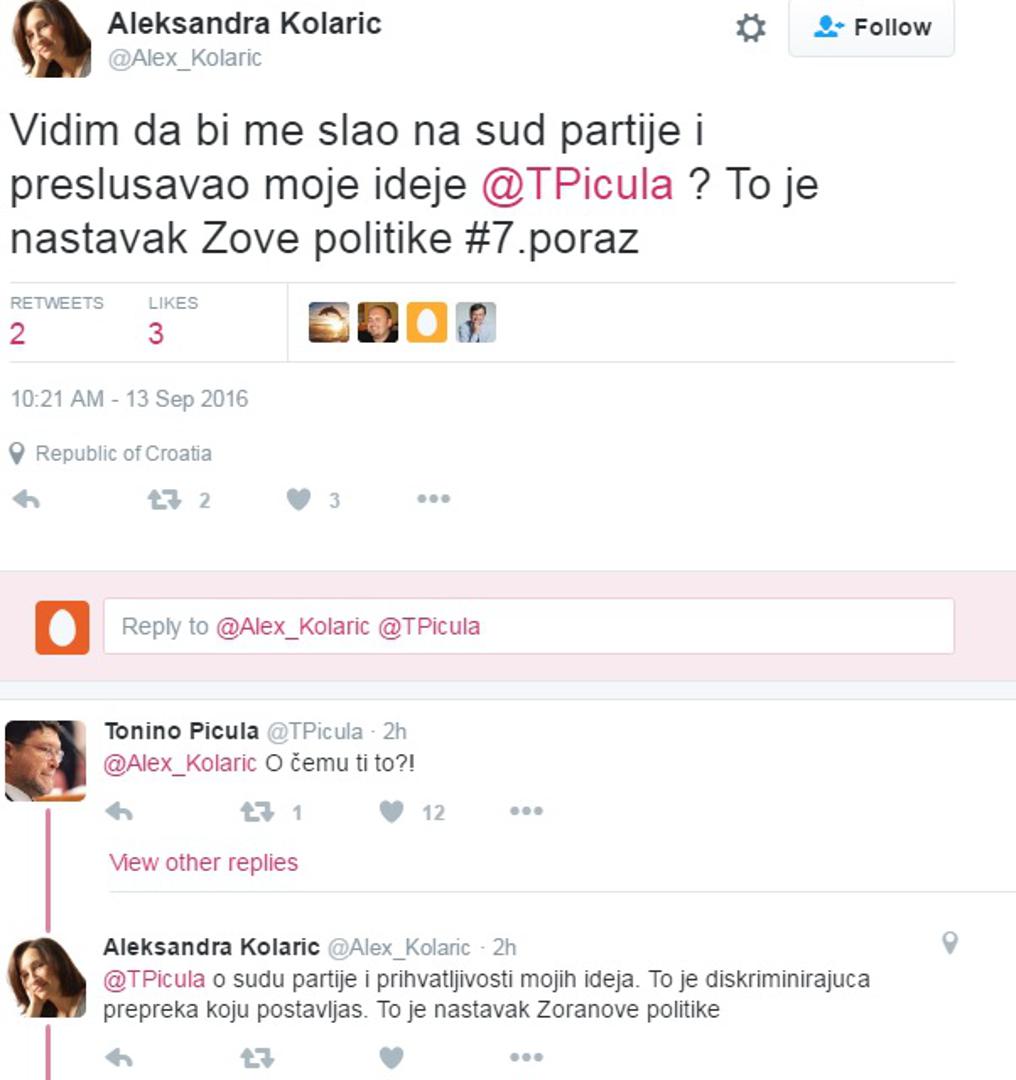Retweet Tonino Picula's reply
This screenshot has height=1080, width=1016.
pyautogui.click(x=257, y=812)
